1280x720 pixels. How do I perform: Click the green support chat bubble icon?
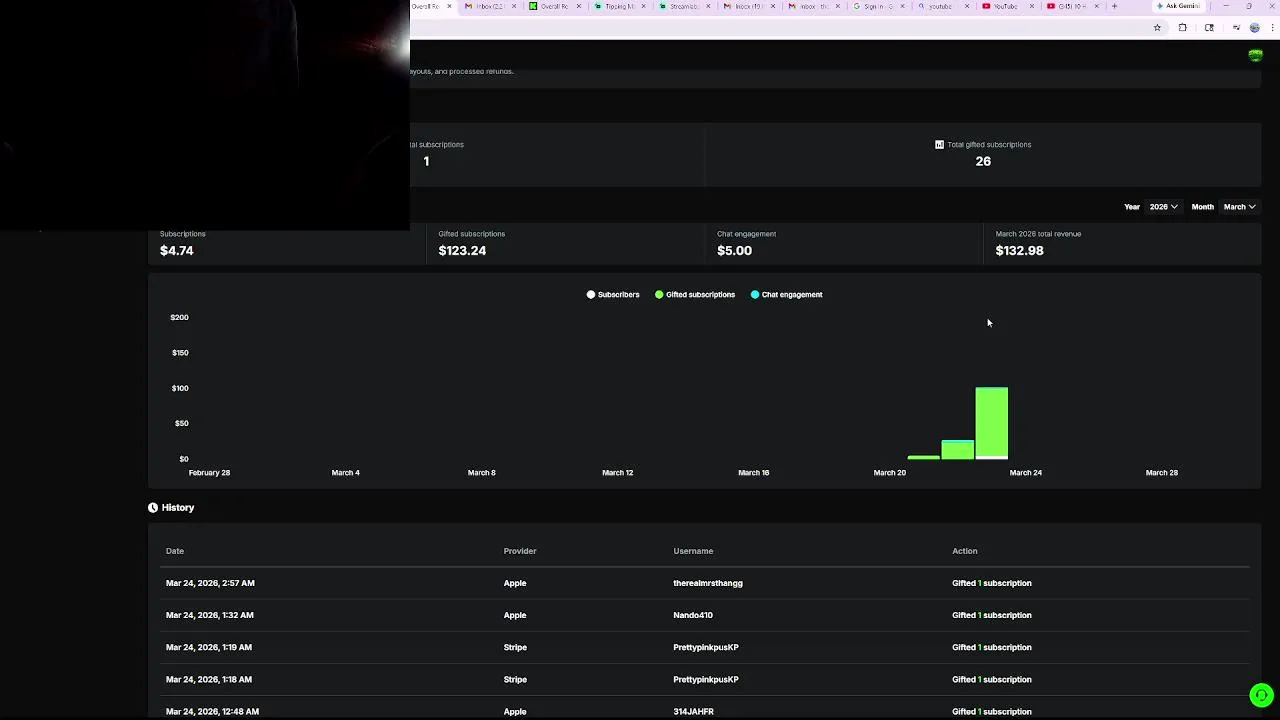click(1261, 695)
